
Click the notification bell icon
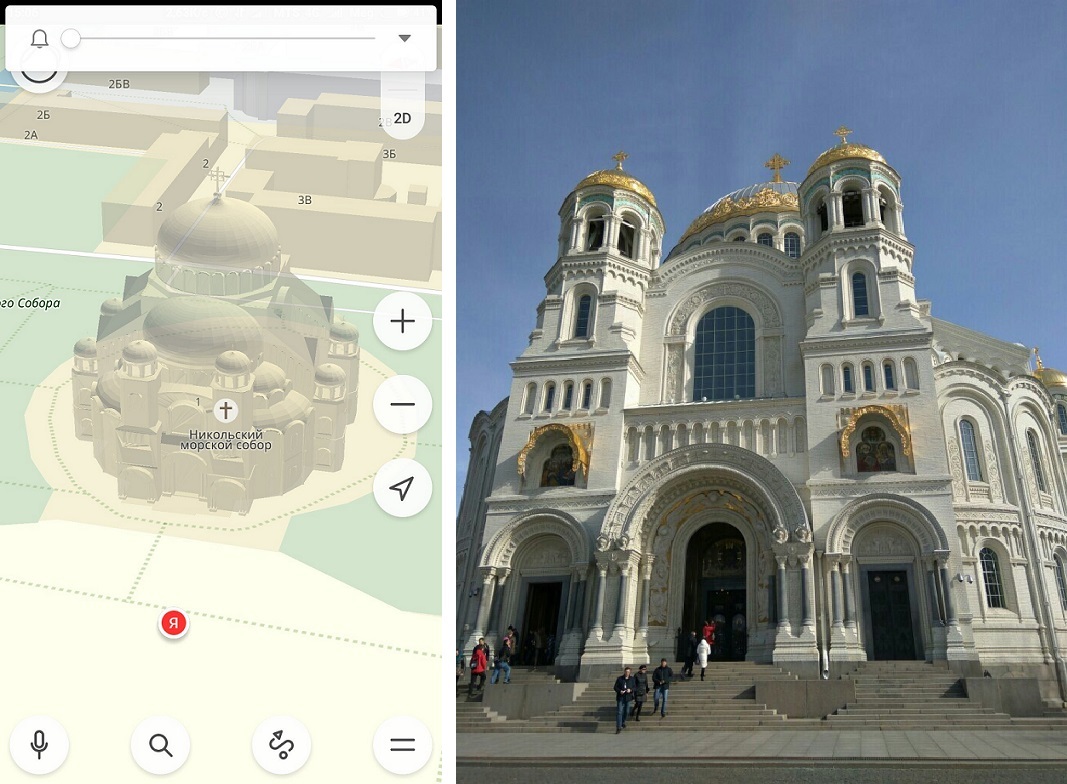click(x=39, y=38)
